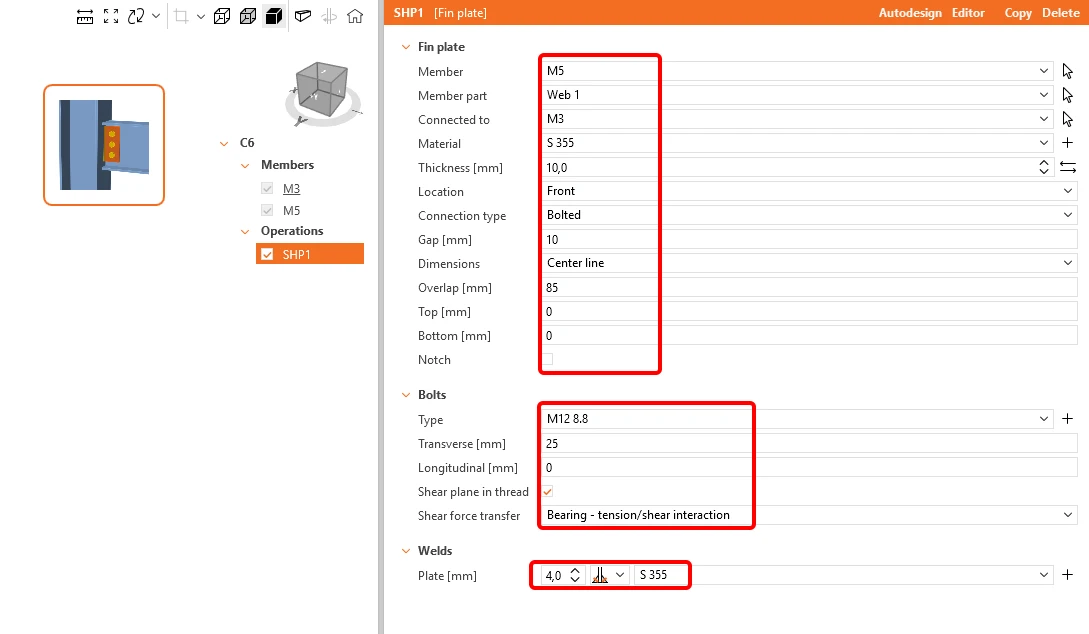Open the Connection type dropdown
The width and height of the screenshot is (1089, 634).
(809, 215)
